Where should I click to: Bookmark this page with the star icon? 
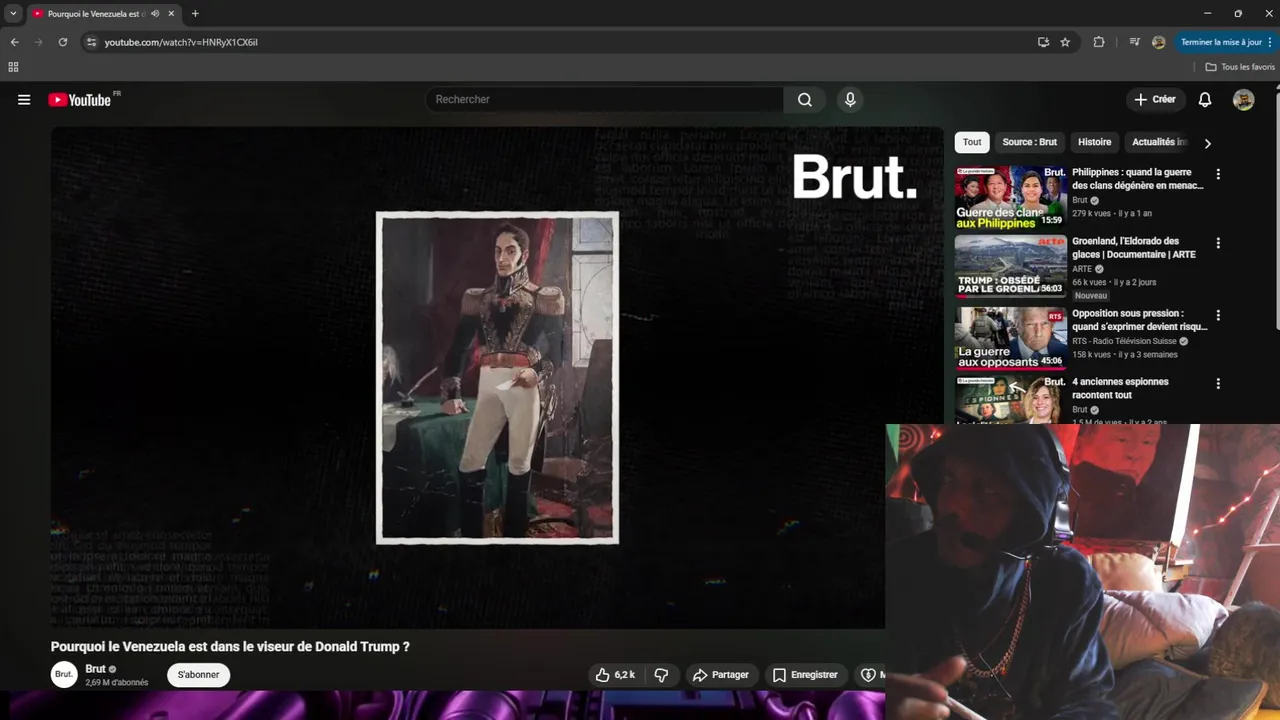tap(1065, 42)
